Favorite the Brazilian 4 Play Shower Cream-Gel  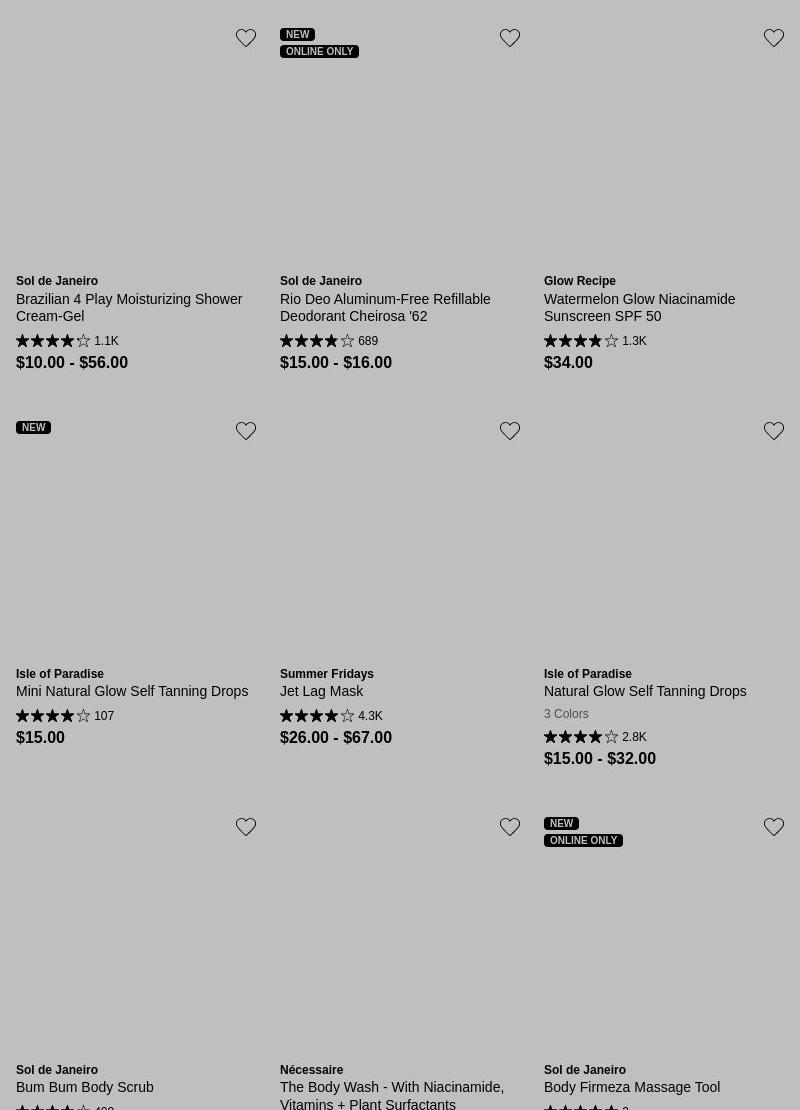click(x=246, y=38)
